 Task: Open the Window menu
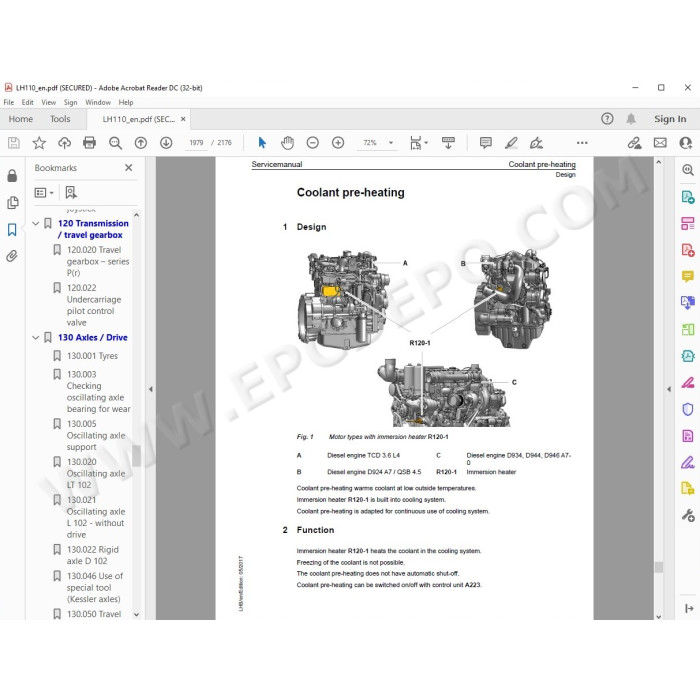[98, 102]
